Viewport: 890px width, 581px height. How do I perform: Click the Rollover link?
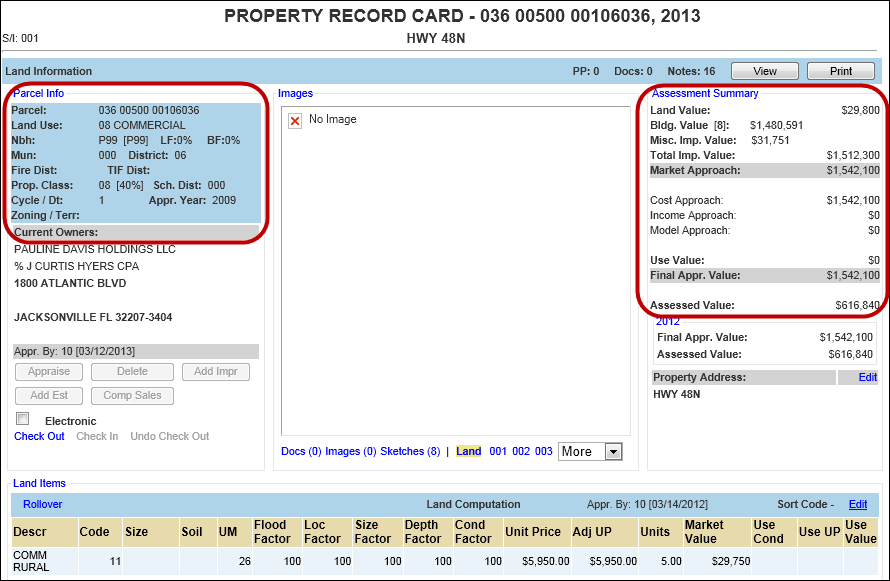pos(43,504)
